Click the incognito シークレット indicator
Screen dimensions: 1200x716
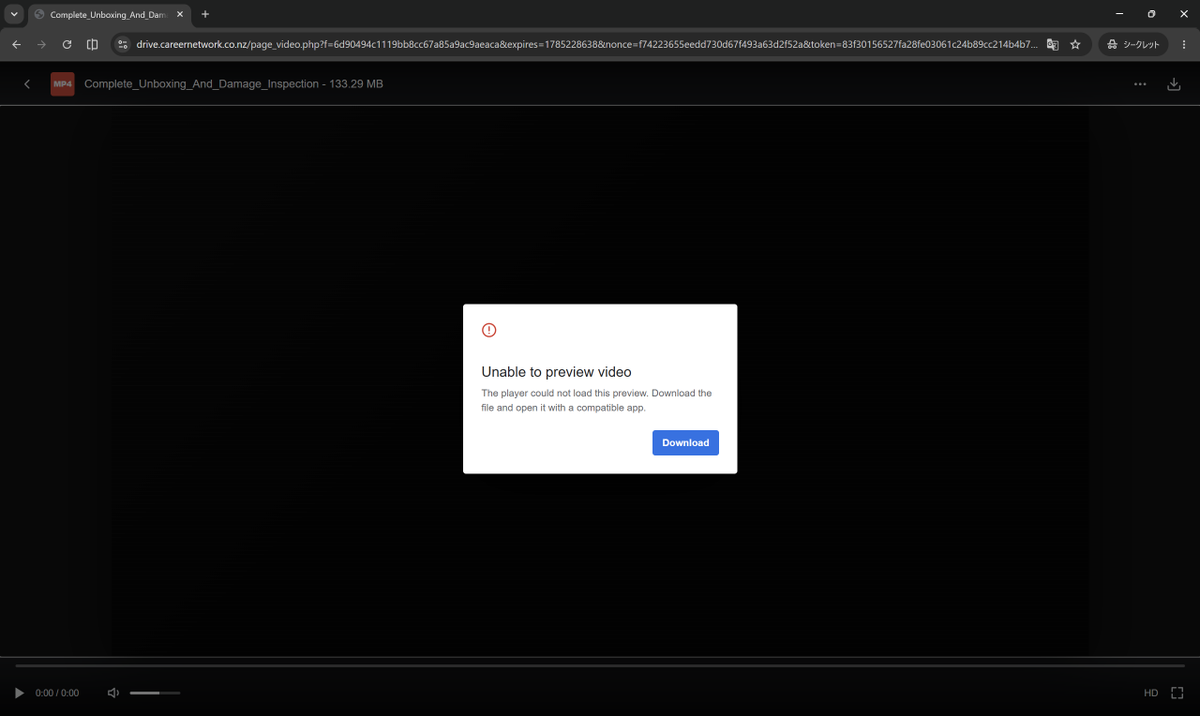click(1133, 44)
